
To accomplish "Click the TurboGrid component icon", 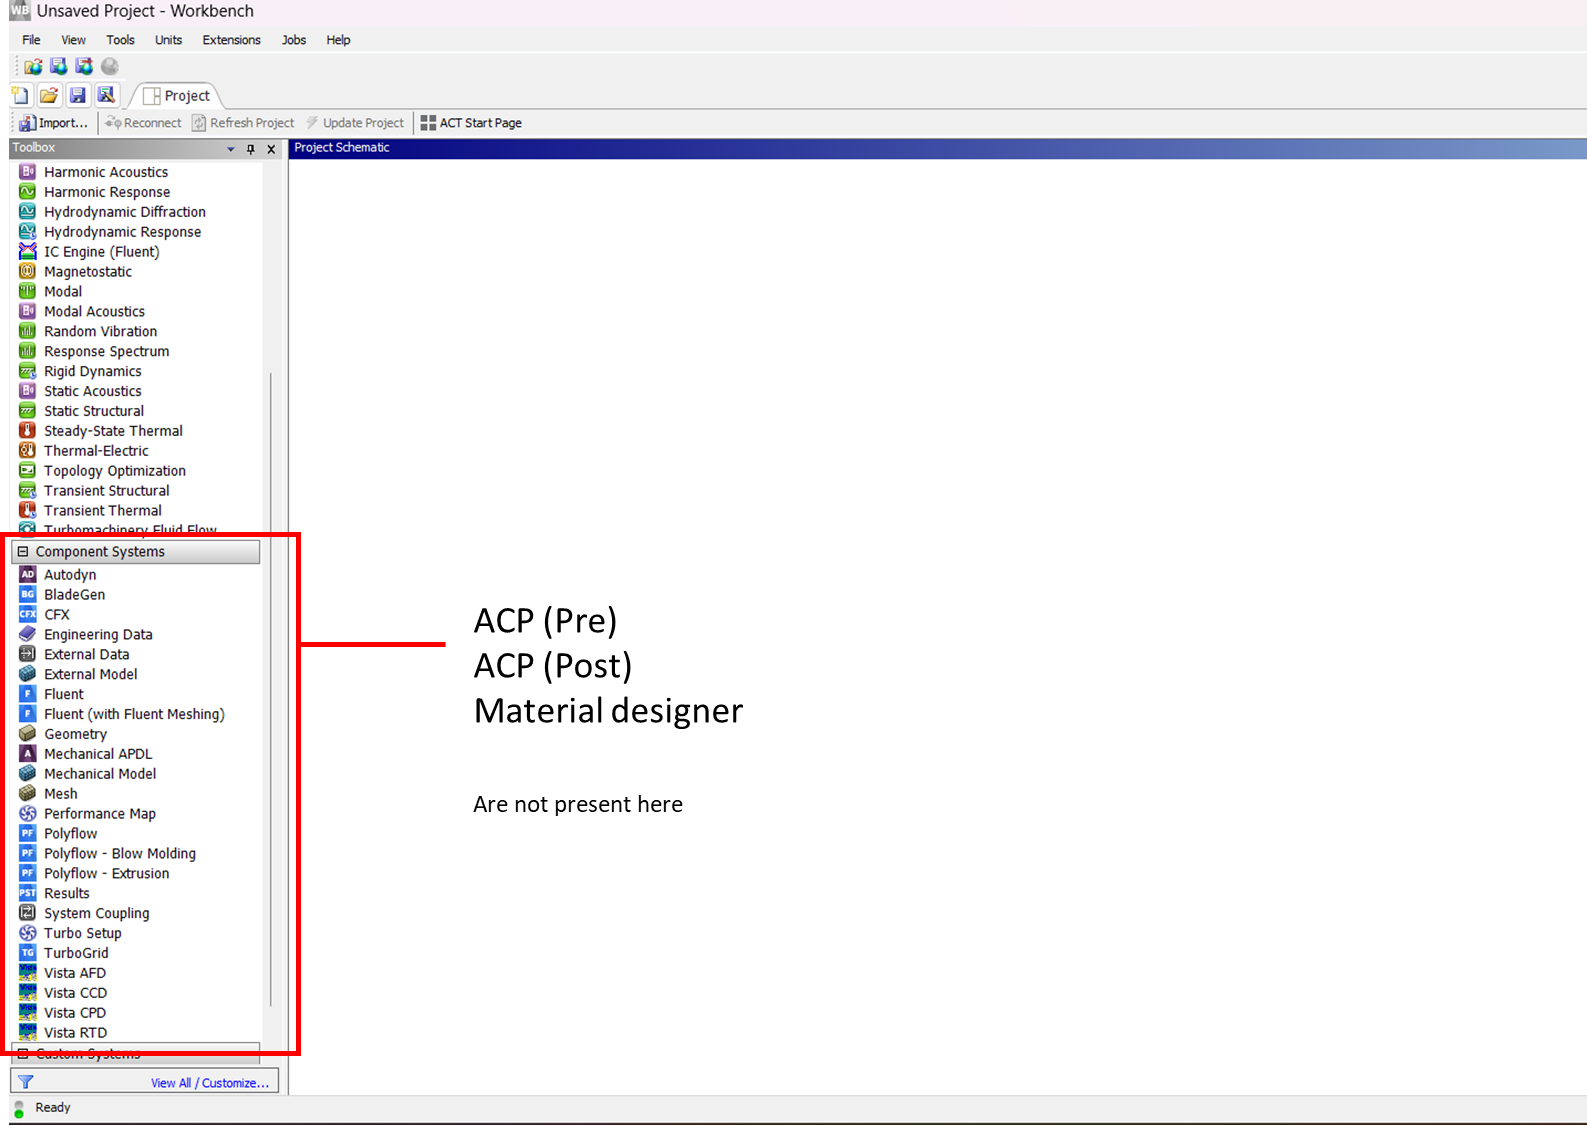I will [28, 953].
